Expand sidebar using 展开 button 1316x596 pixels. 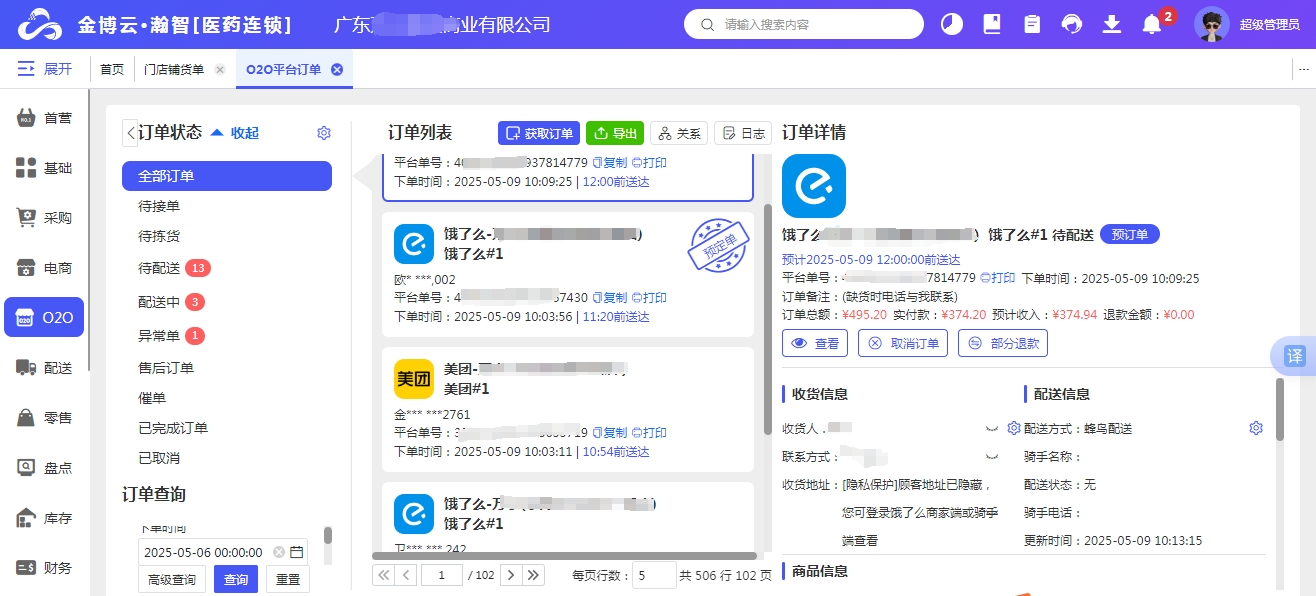coord(45,69)
